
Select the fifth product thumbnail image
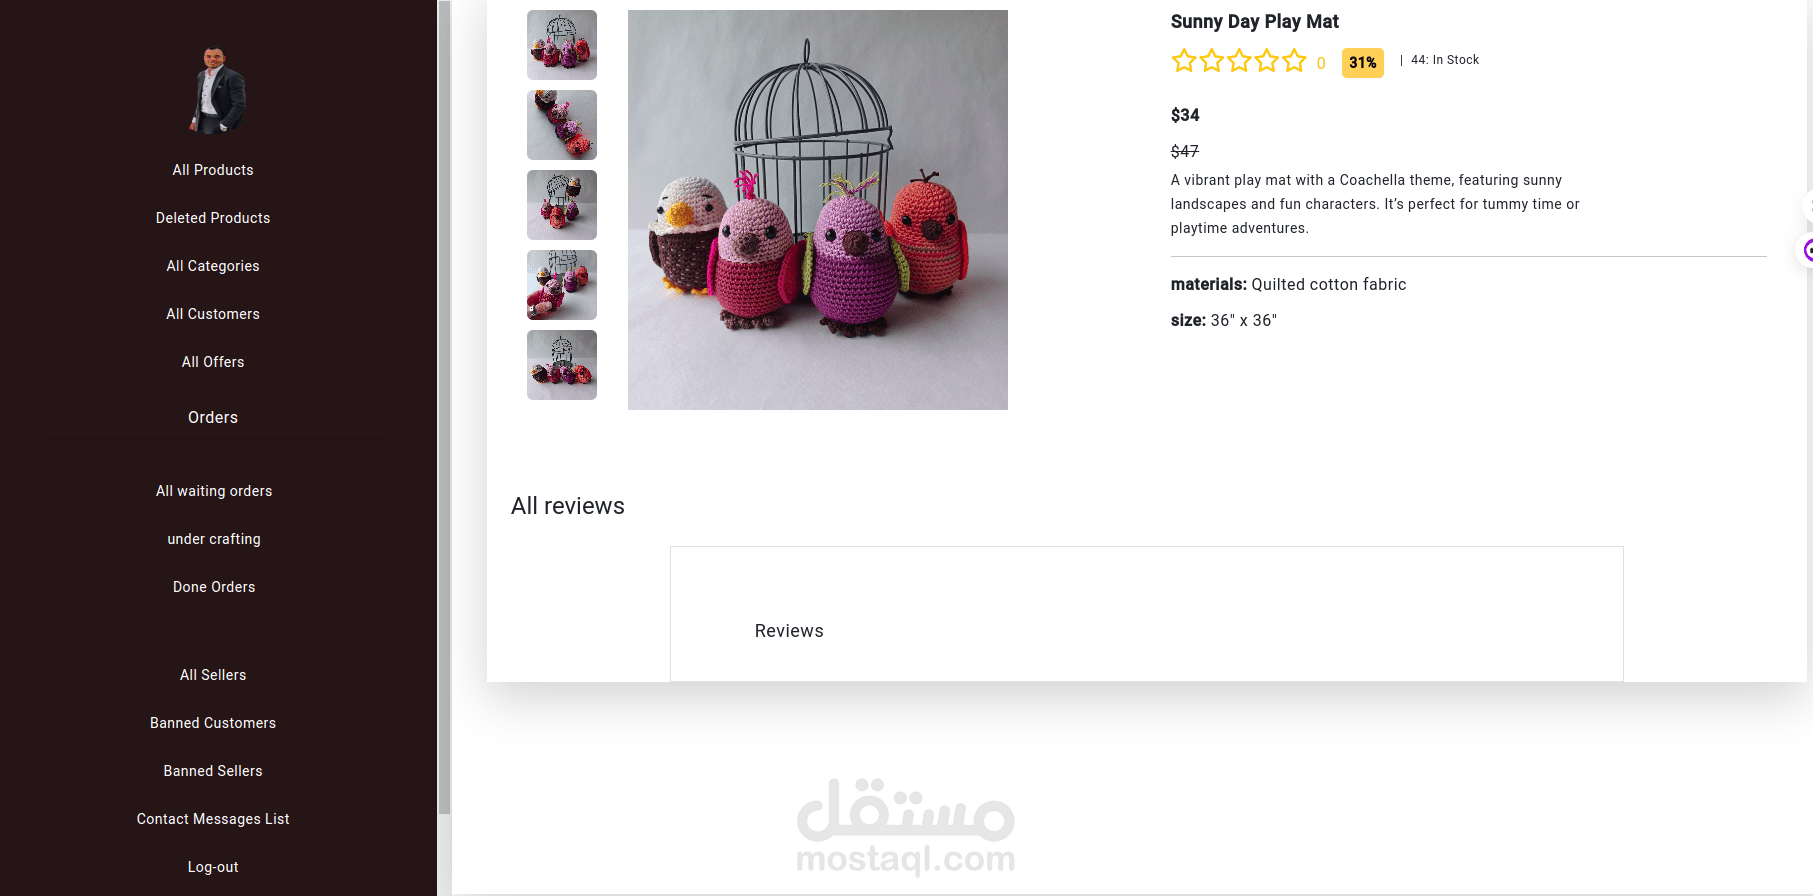(x=562, y=365)
